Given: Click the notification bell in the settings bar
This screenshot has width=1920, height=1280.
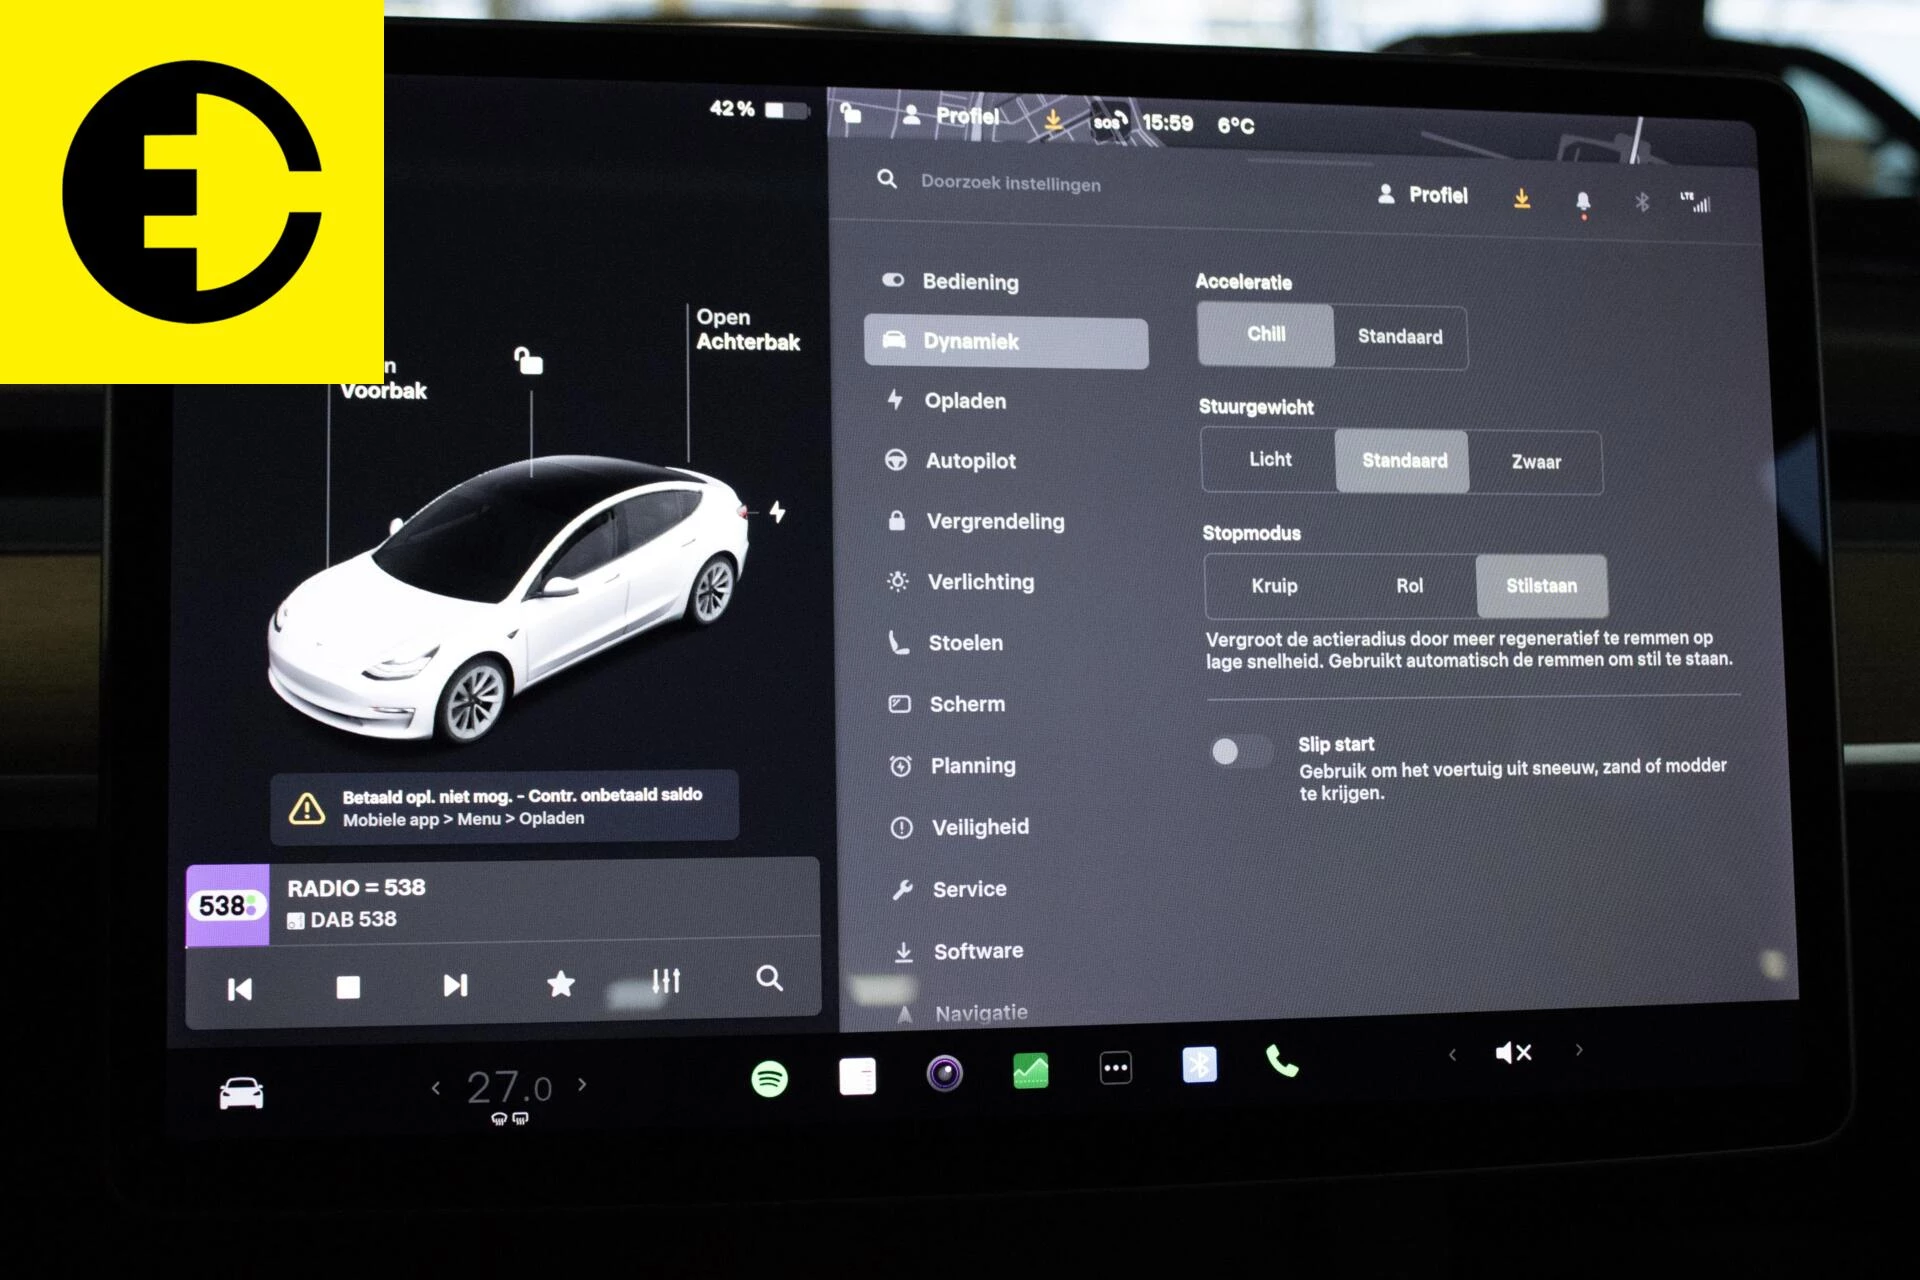Looking at the screenshot, I should coord(1583,198).
